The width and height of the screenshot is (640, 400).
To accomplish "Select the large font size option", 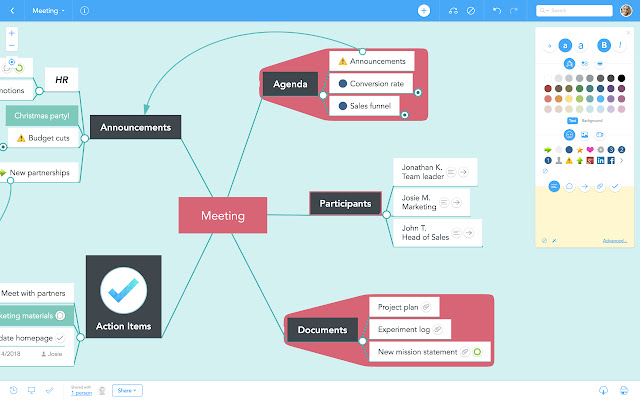I will (581, 46).
